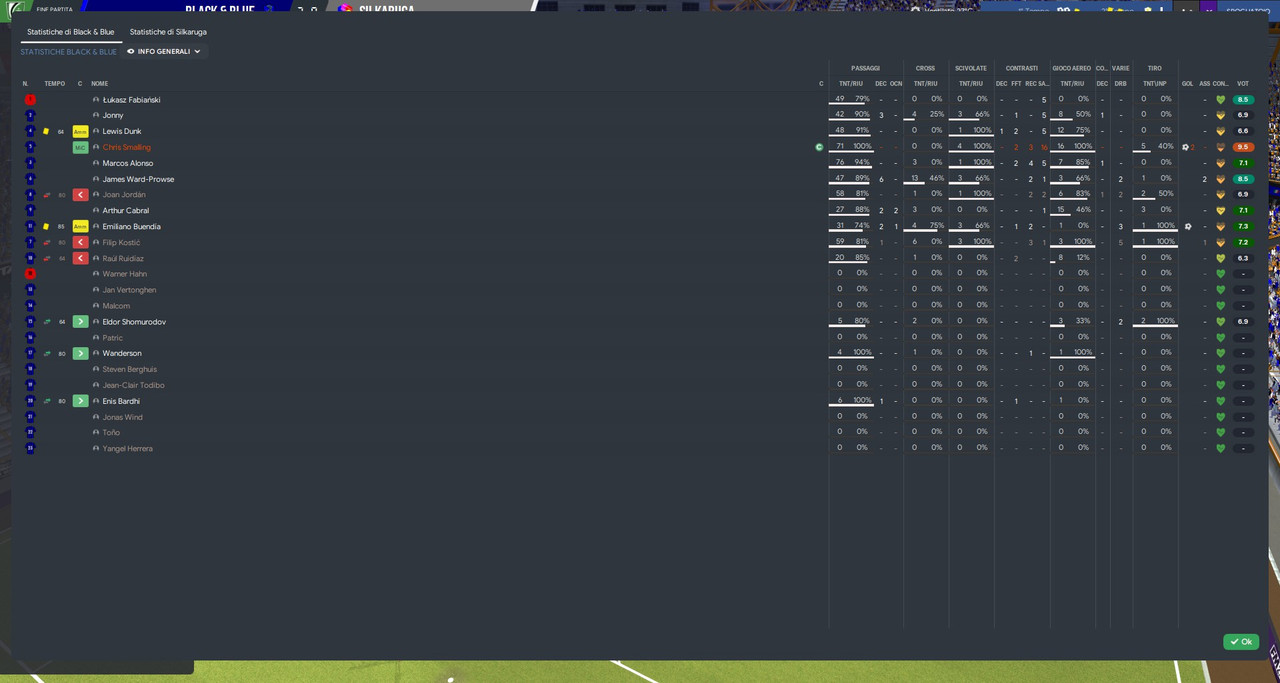Select the Marcos Alonso player row name

pos(128,163)
